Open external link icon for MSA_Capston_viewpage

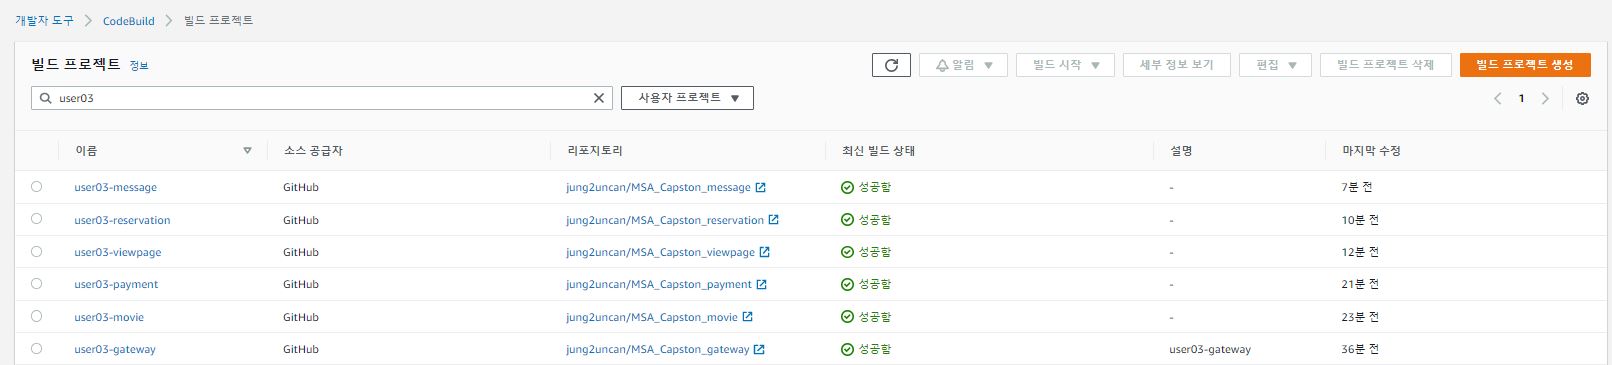coord(765,252)
